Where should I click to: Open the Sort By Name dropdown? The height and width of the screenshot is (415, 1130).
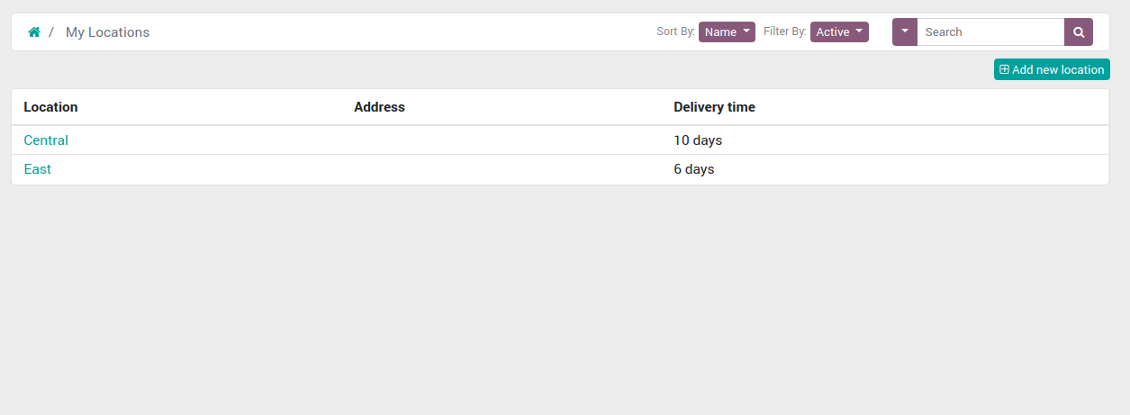click(727, 32)
